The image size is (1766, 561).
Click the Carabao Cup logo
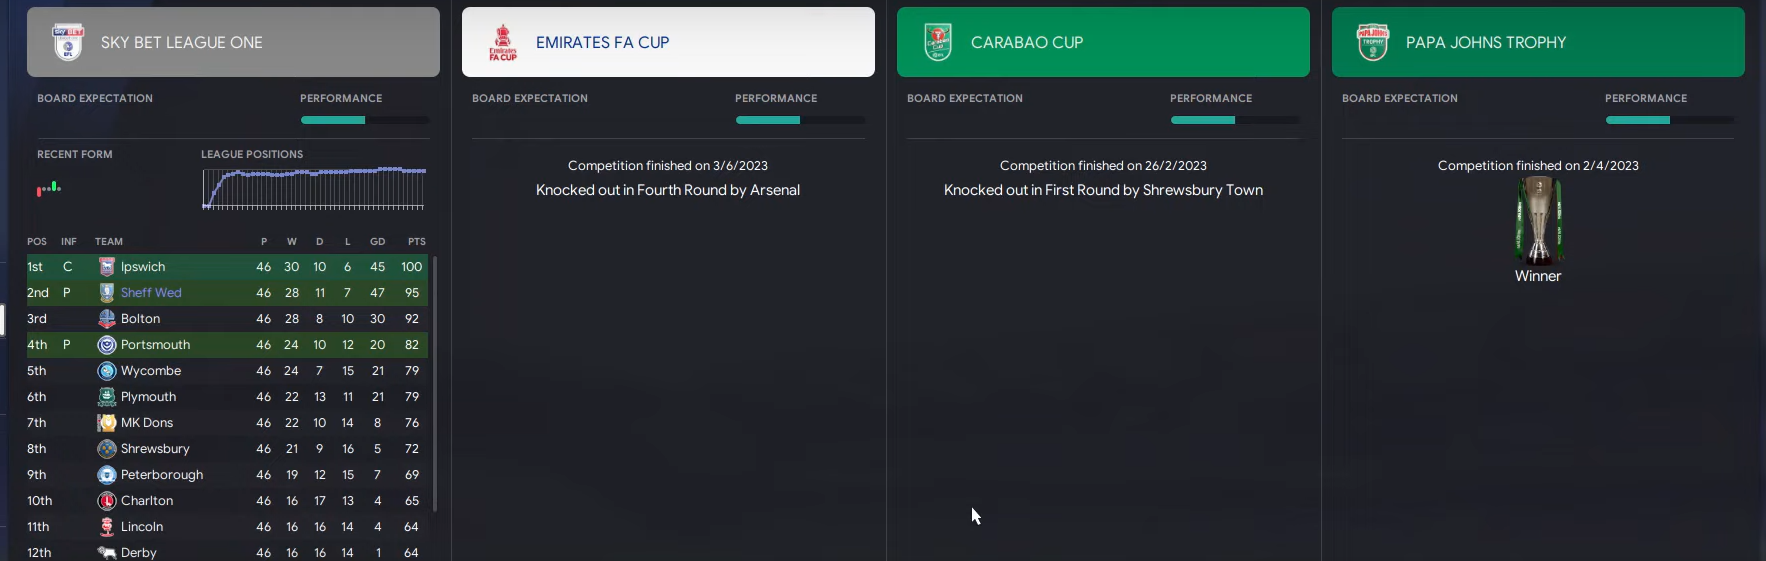tap(938, 42)
